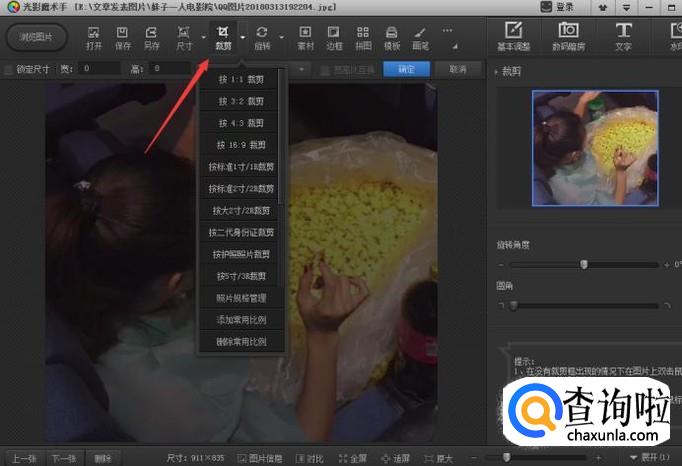682x466 pixels.
Task: Select the 画笔 (Brush) tool
Action: click(419, 38)
